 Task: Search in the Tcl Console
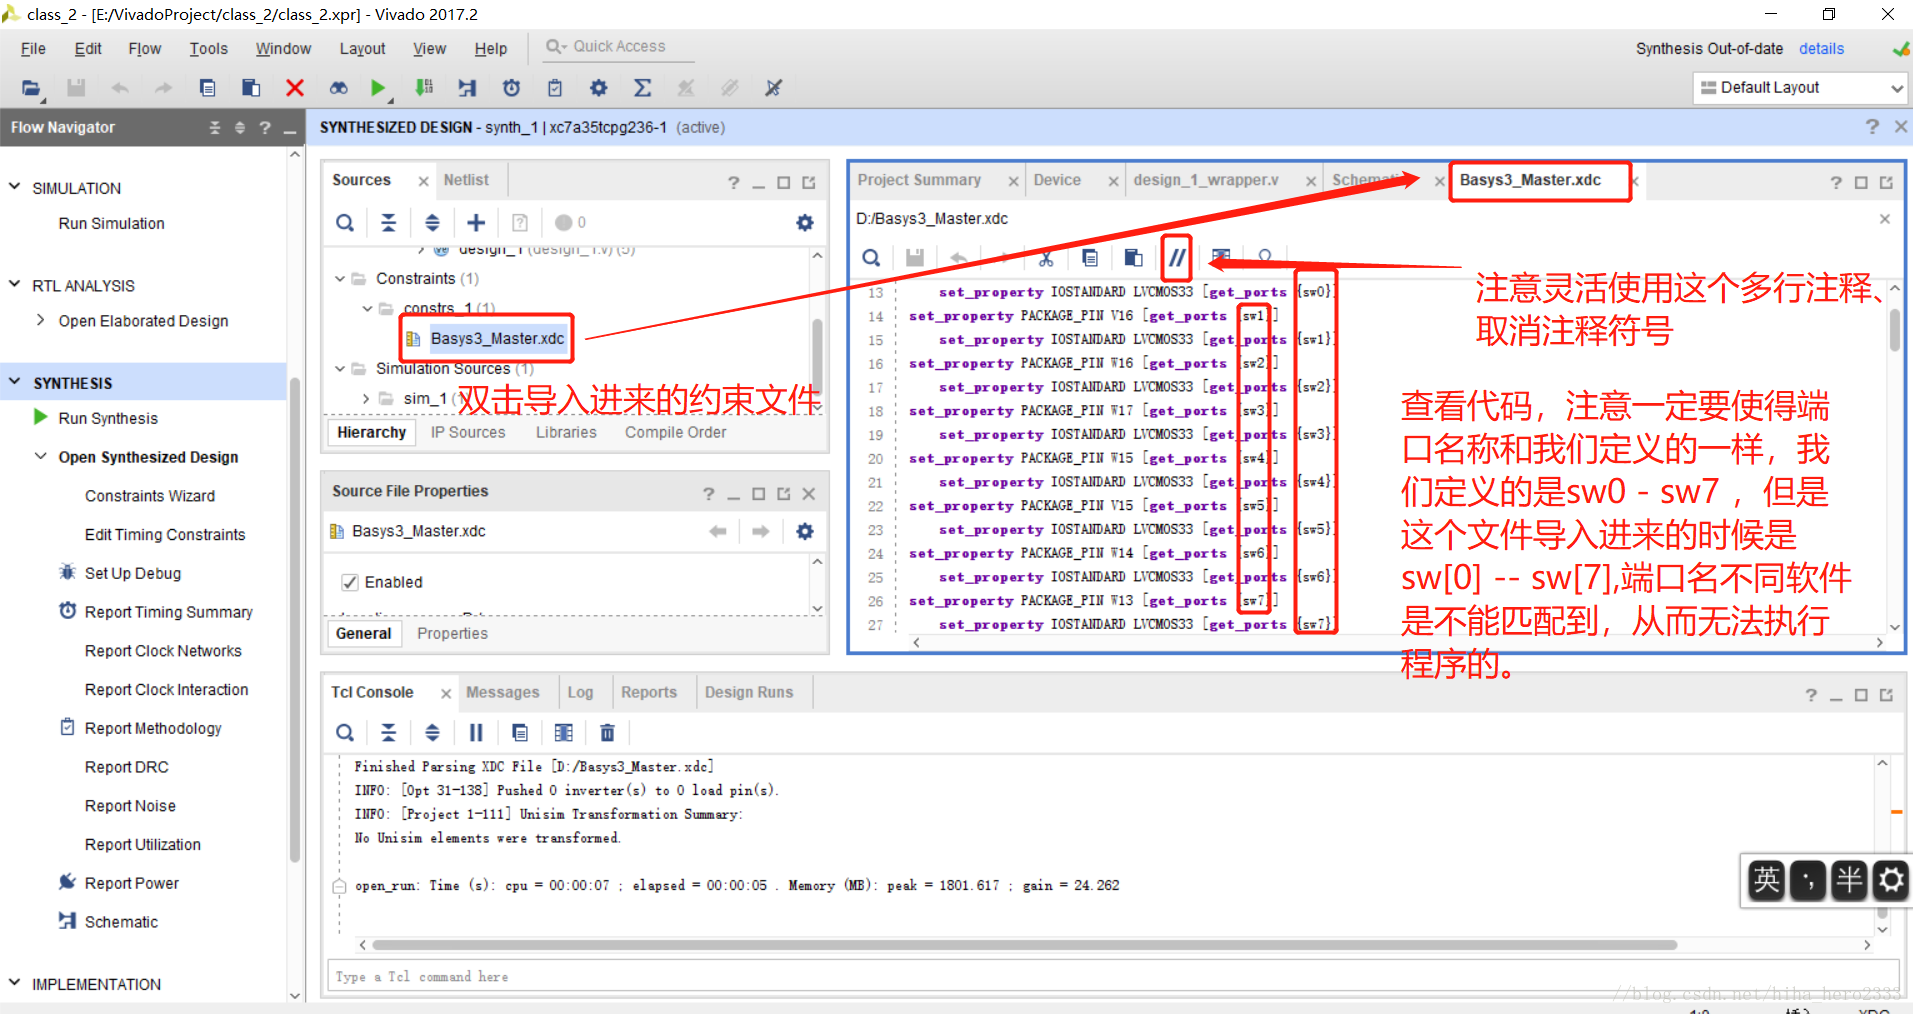[345, 733]
